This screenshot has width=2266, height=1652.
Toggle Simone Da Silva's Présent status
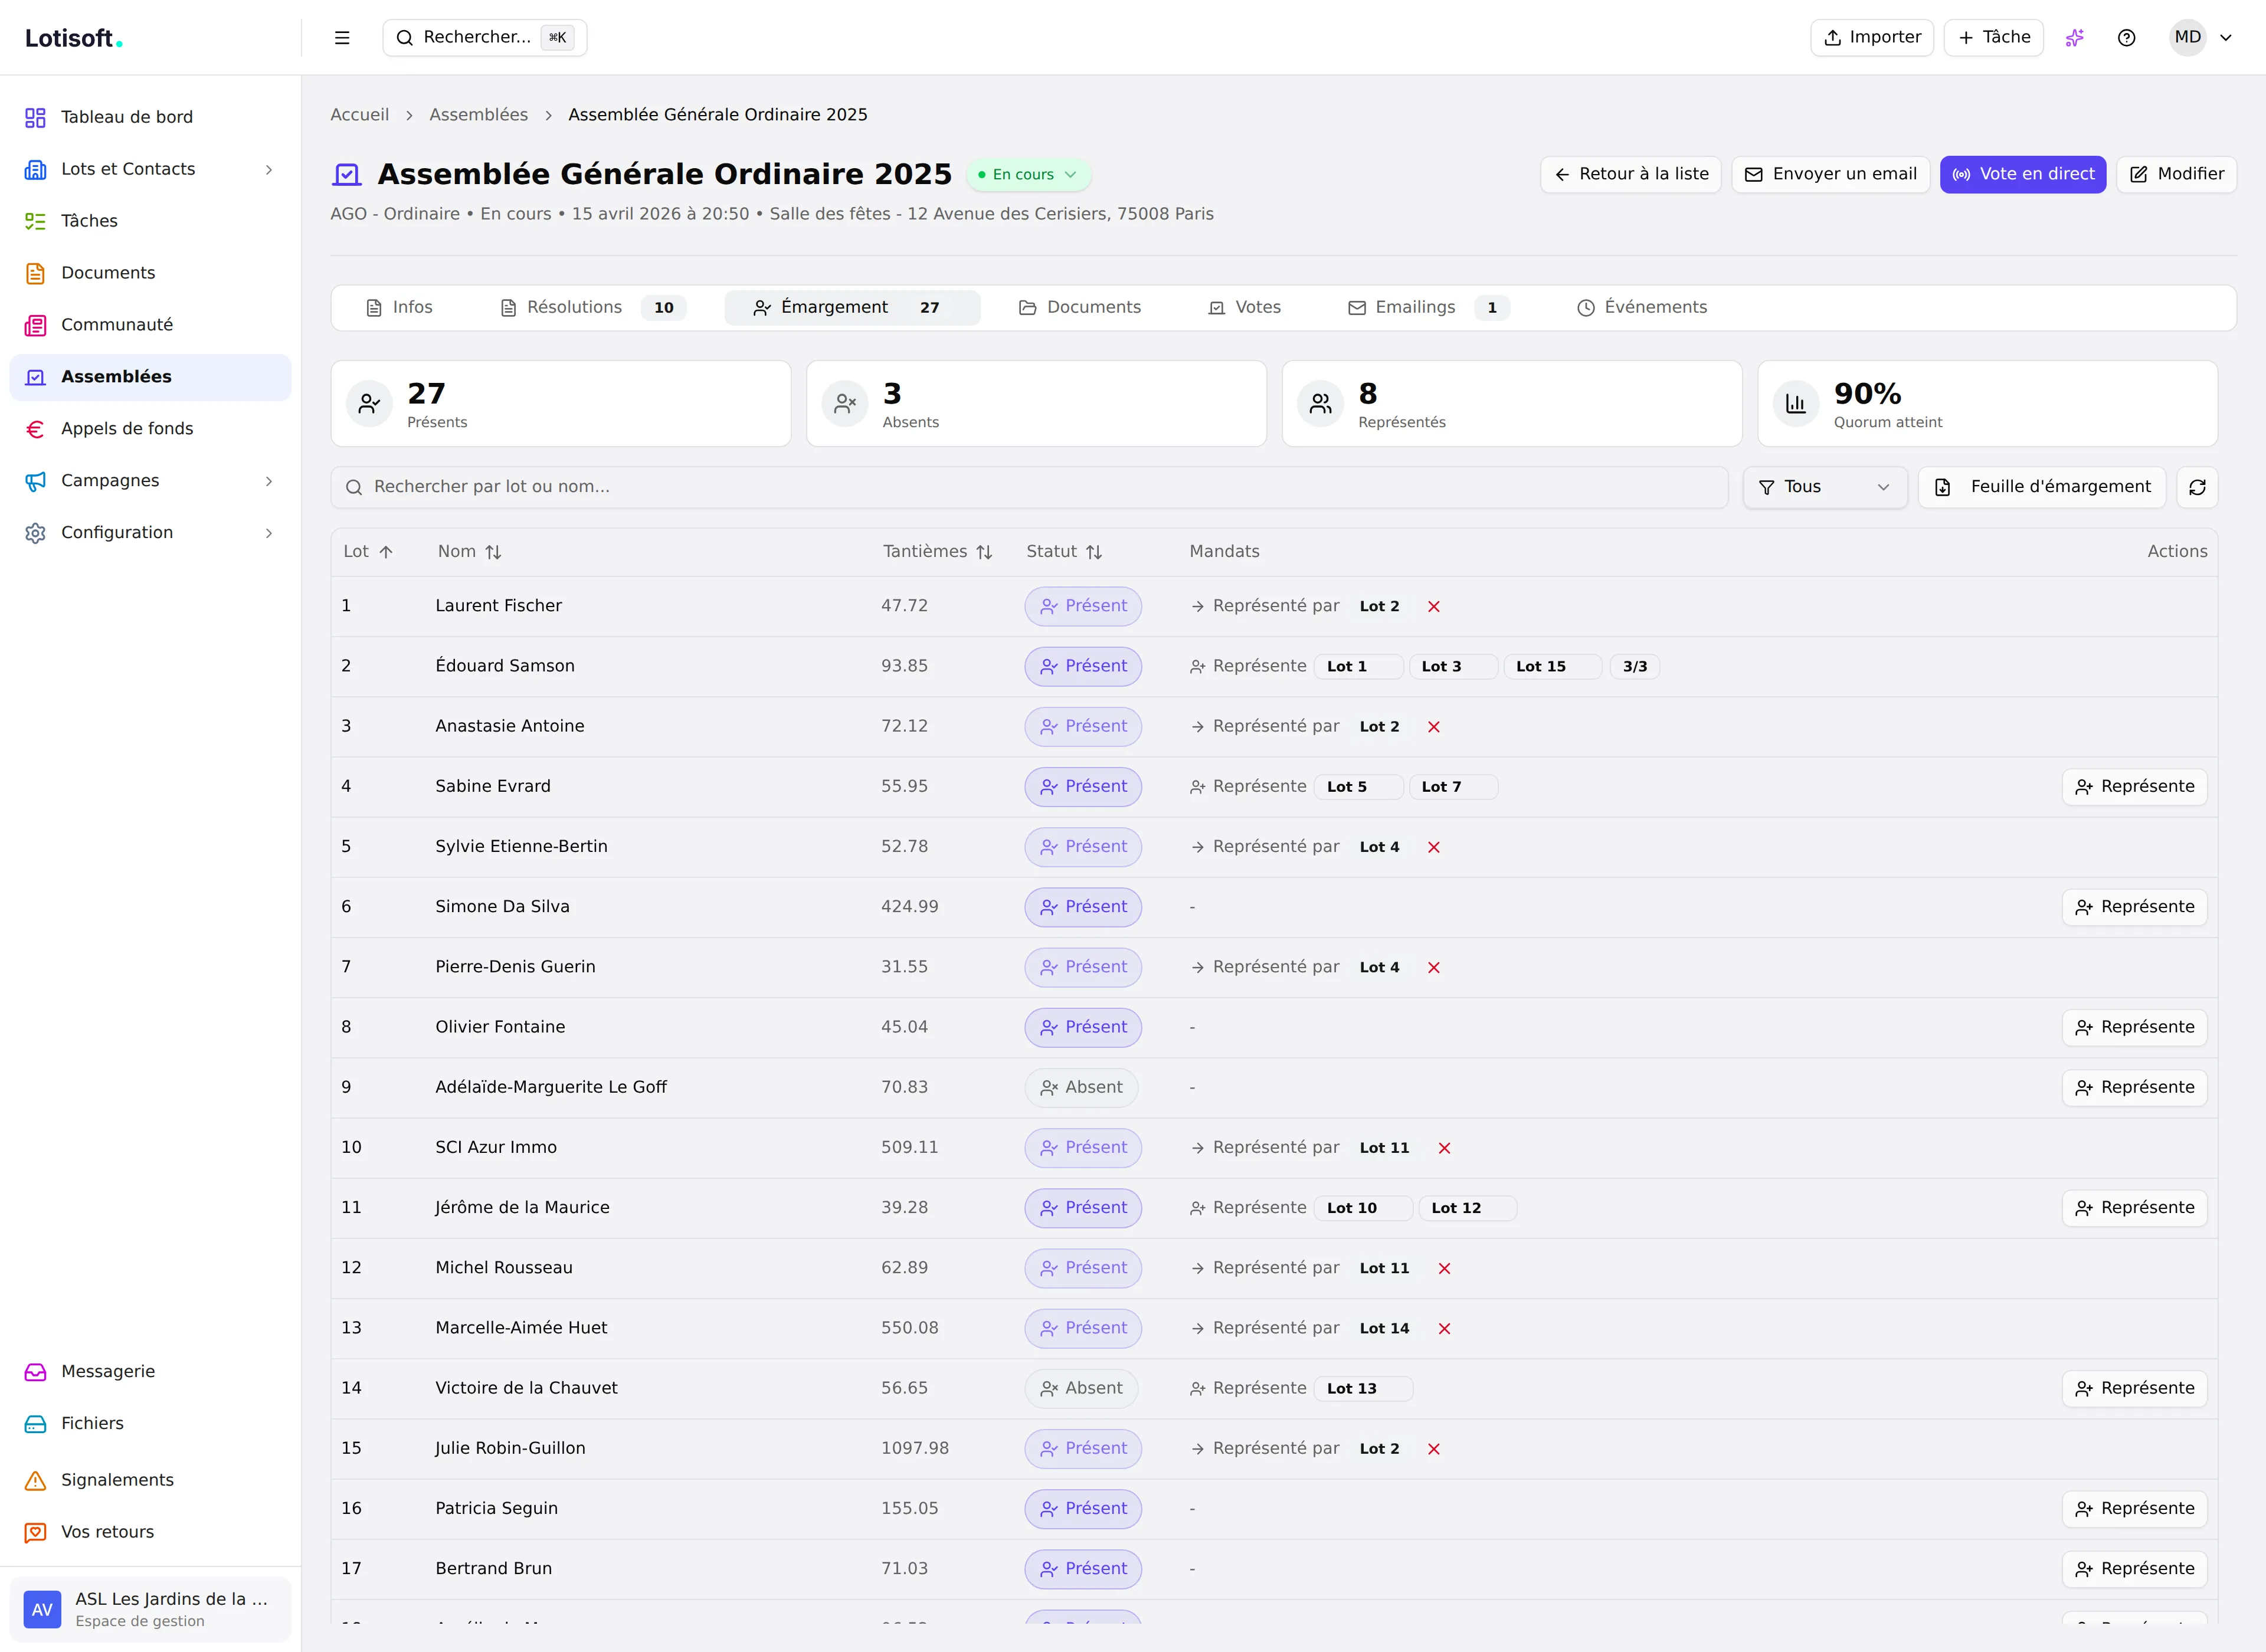click(1083, 907)
